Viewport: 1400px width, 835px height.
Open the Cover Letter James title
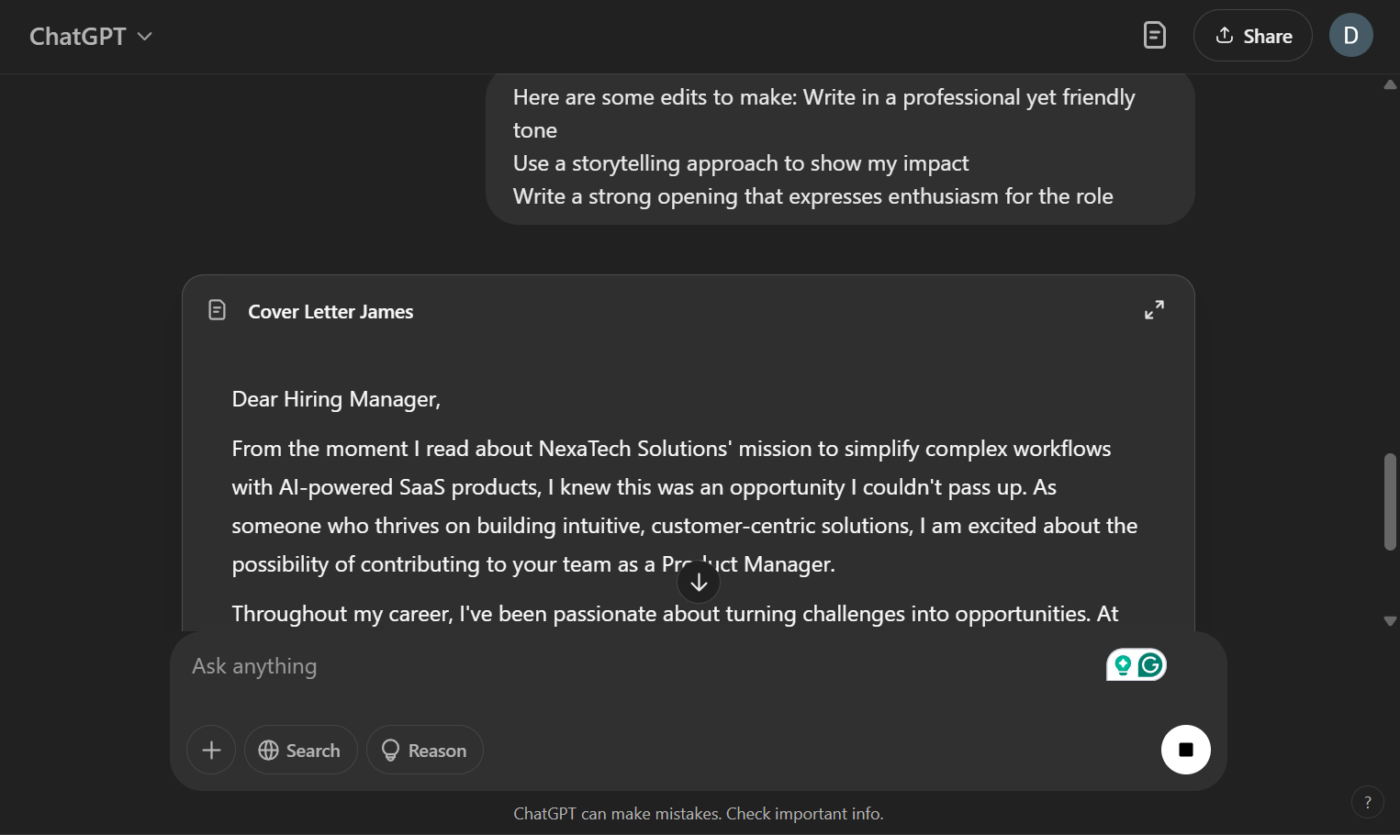point(330,311)
